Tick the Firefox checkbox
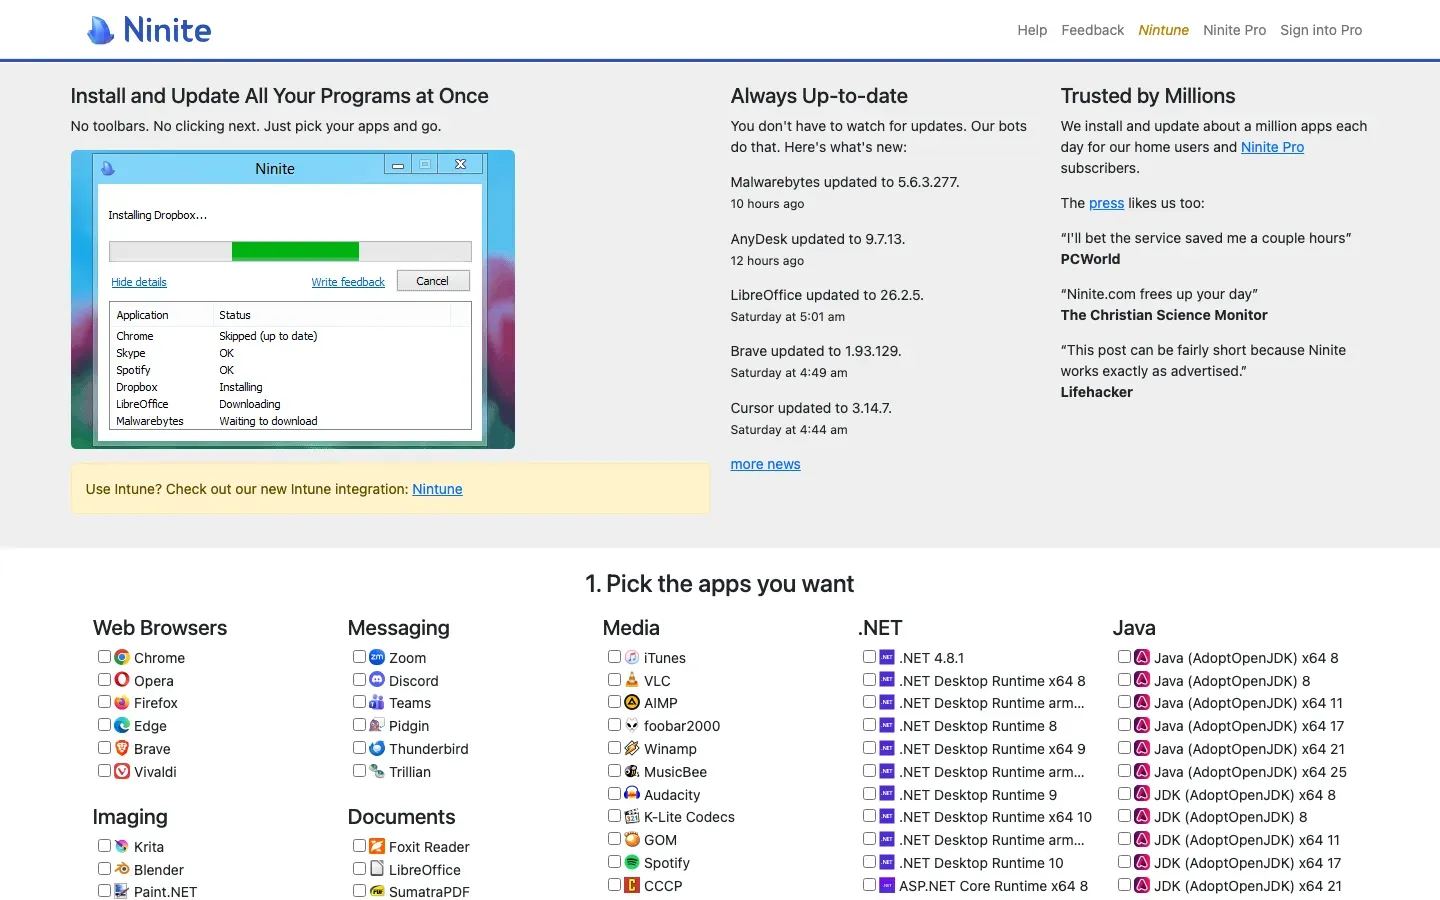Viewport: 1440px width, 900px height. [104, 702]
